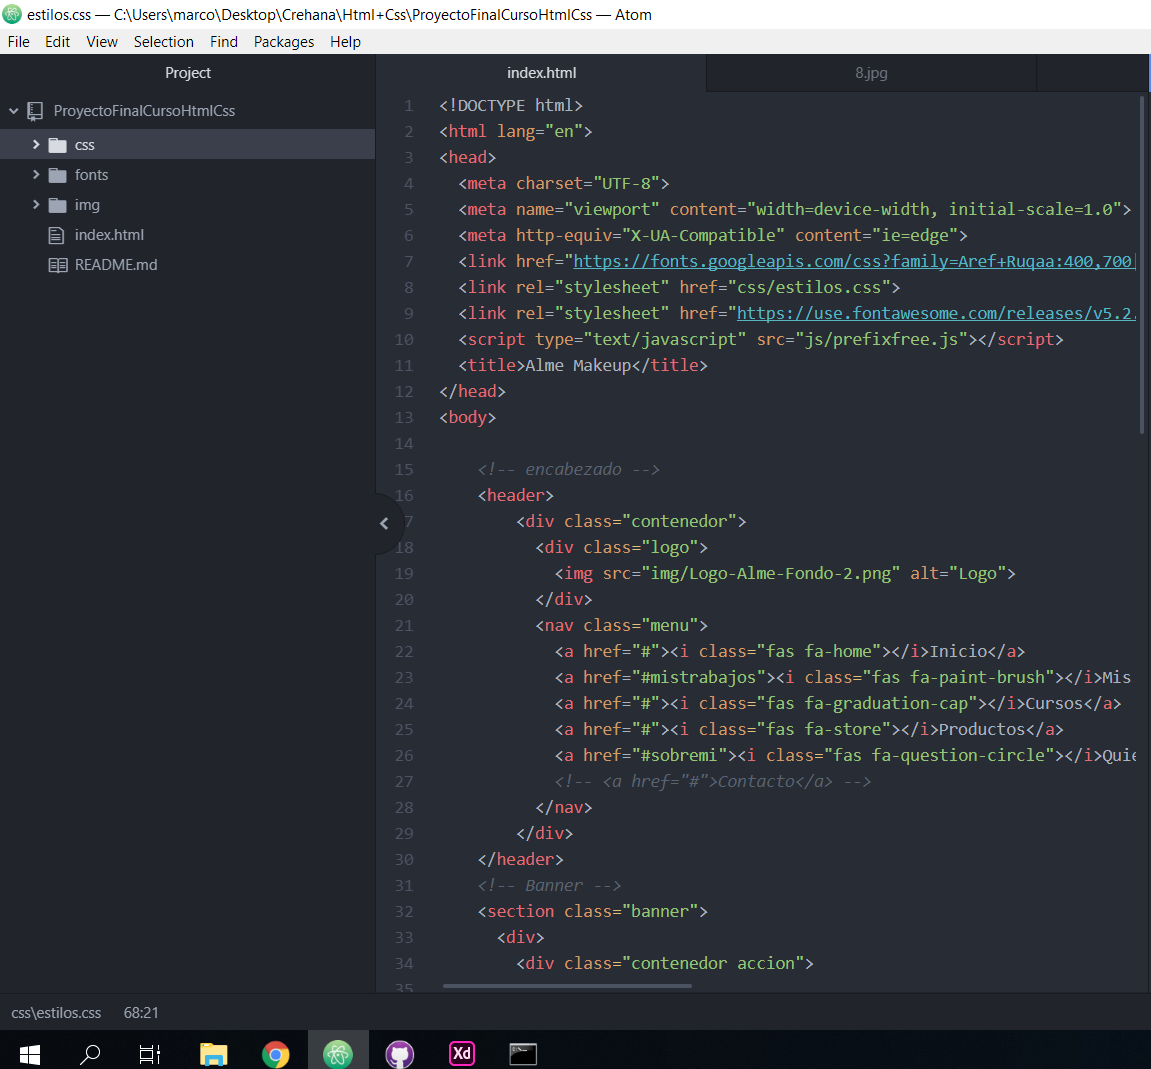
Task: Expand the fonts folder chevron
Action: [x=36, y=175]
